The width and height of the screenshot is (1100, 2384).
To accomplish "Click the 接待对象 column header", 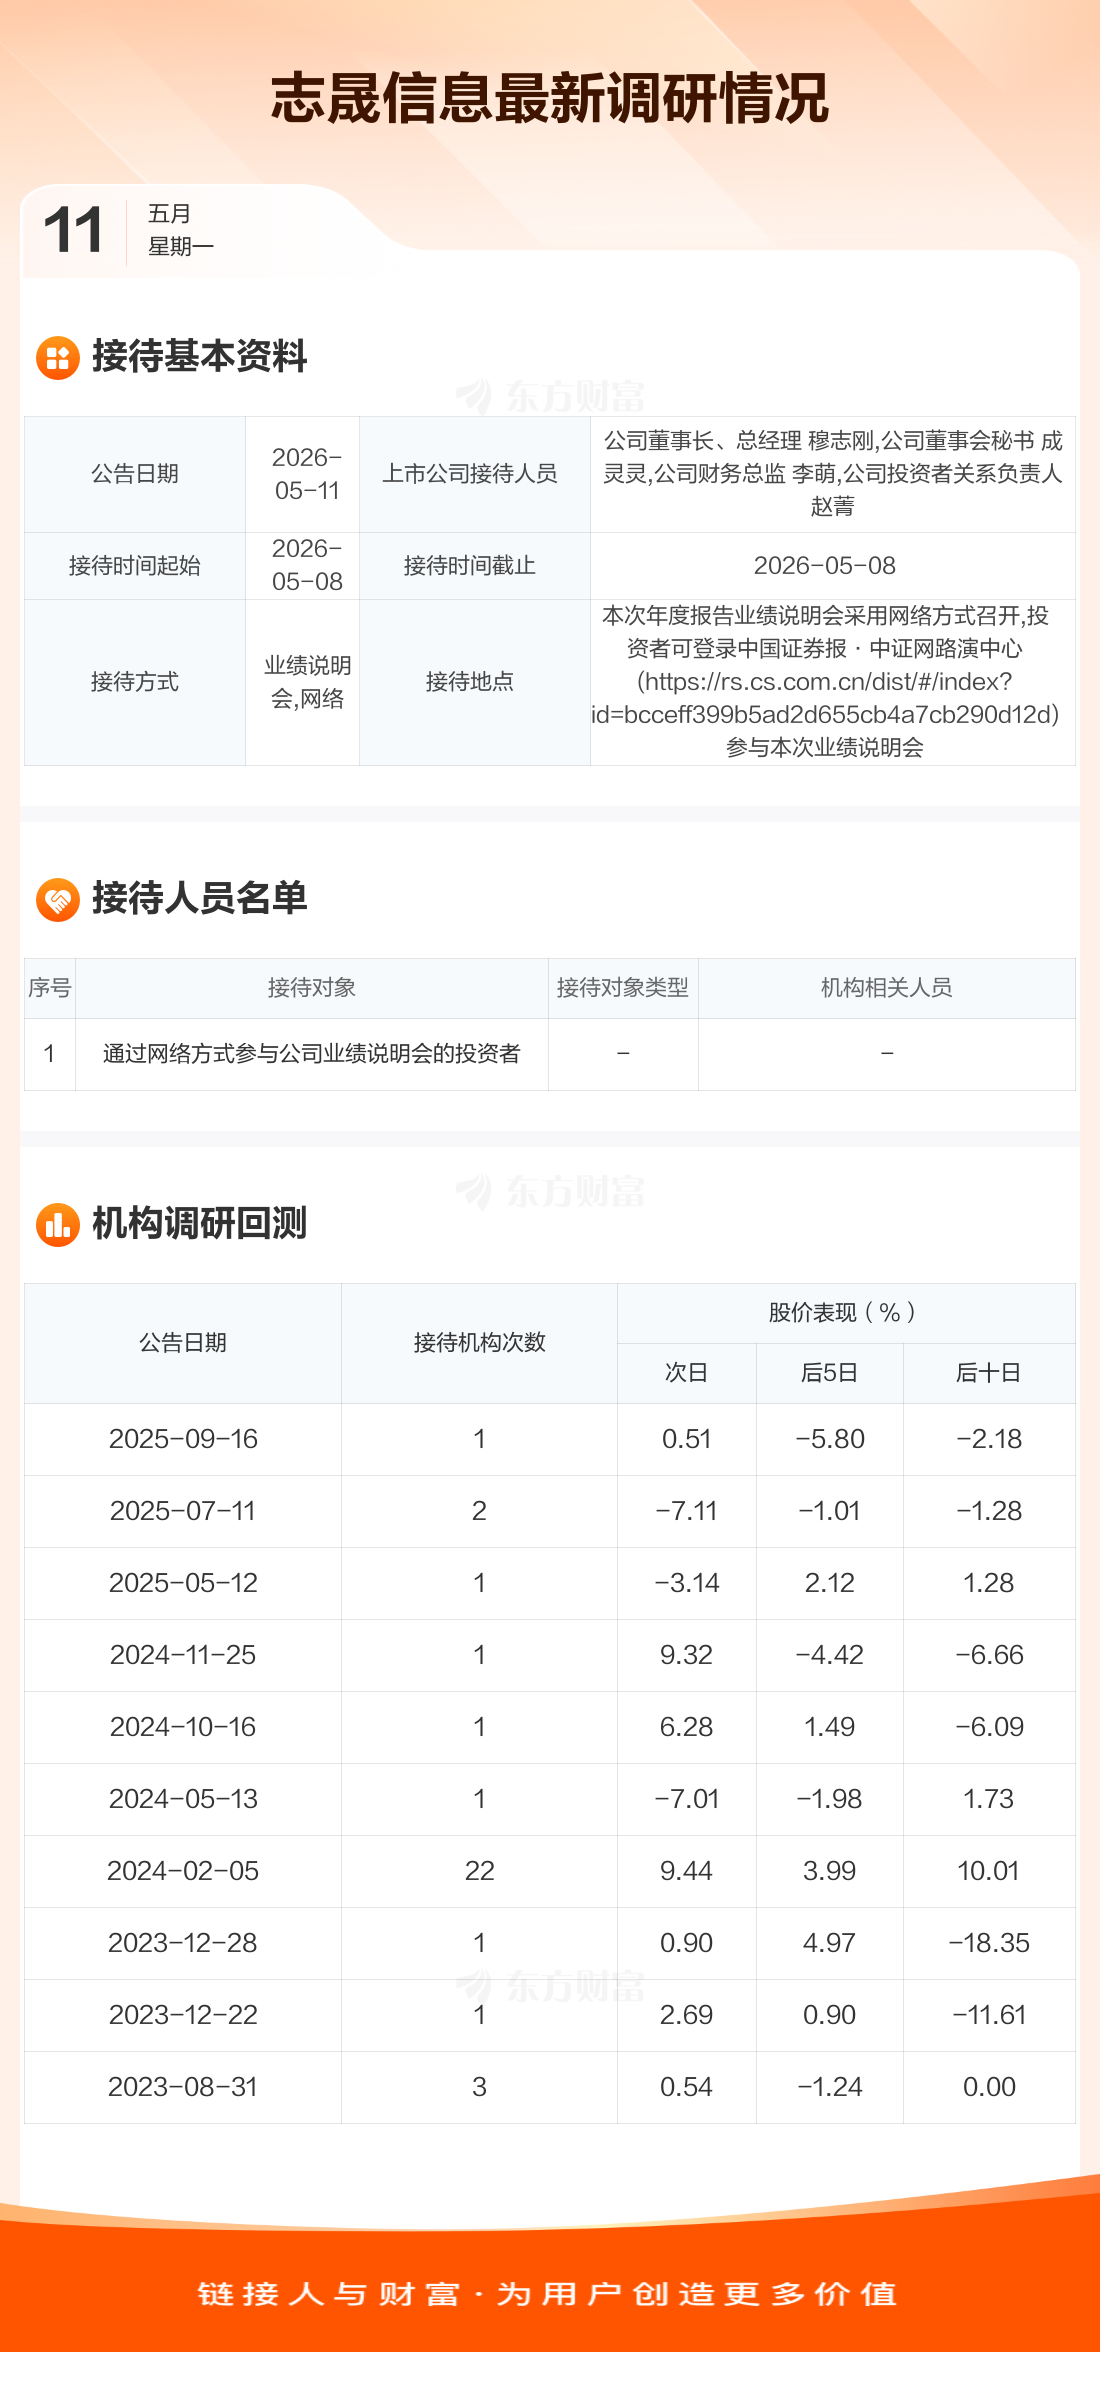I will (312, 988).
